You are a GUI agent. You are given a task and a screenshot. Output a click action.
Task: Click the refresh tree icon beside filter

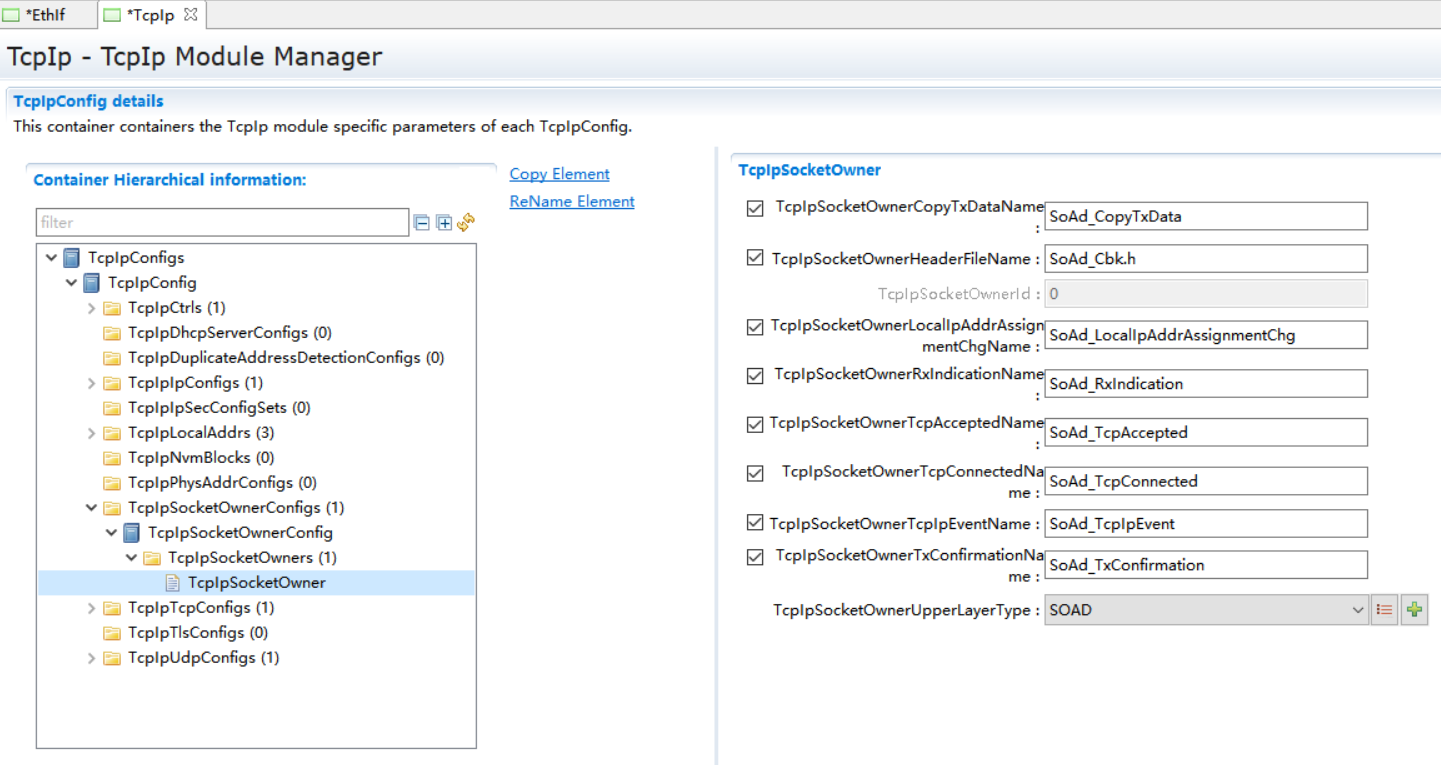click(x=466, y=223)
